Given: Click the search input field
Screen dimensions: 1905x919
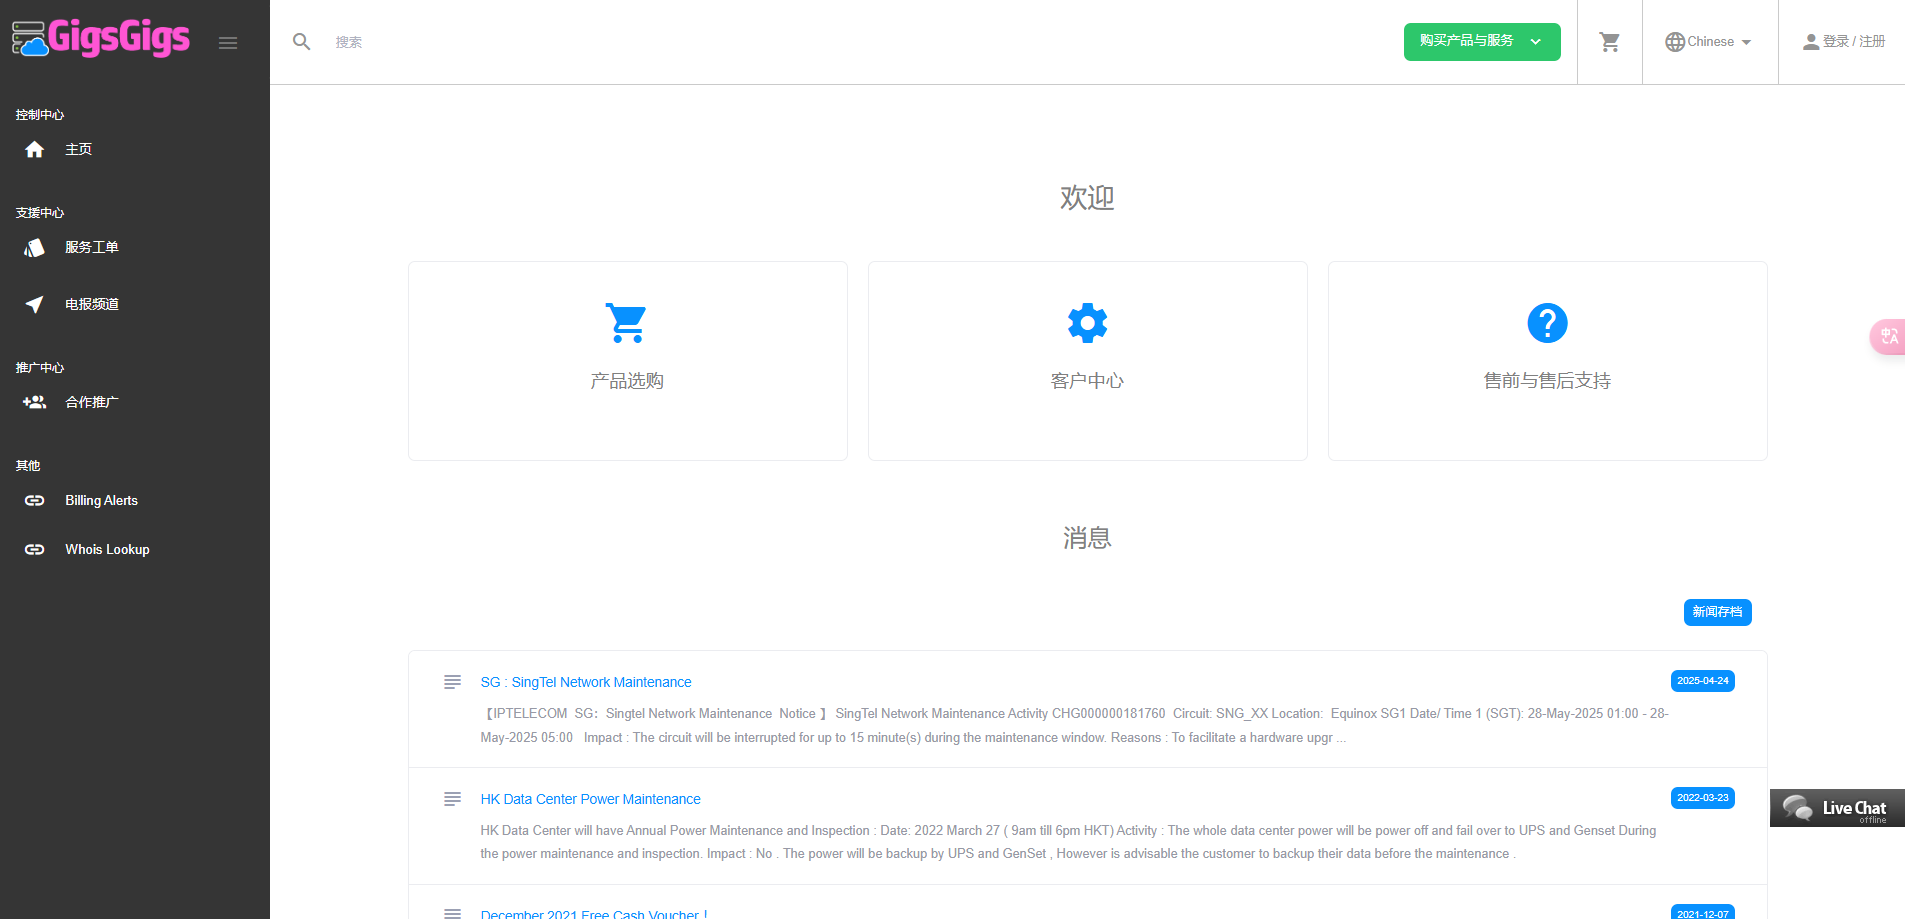Looking at the screenshot, I should (400, 41).
